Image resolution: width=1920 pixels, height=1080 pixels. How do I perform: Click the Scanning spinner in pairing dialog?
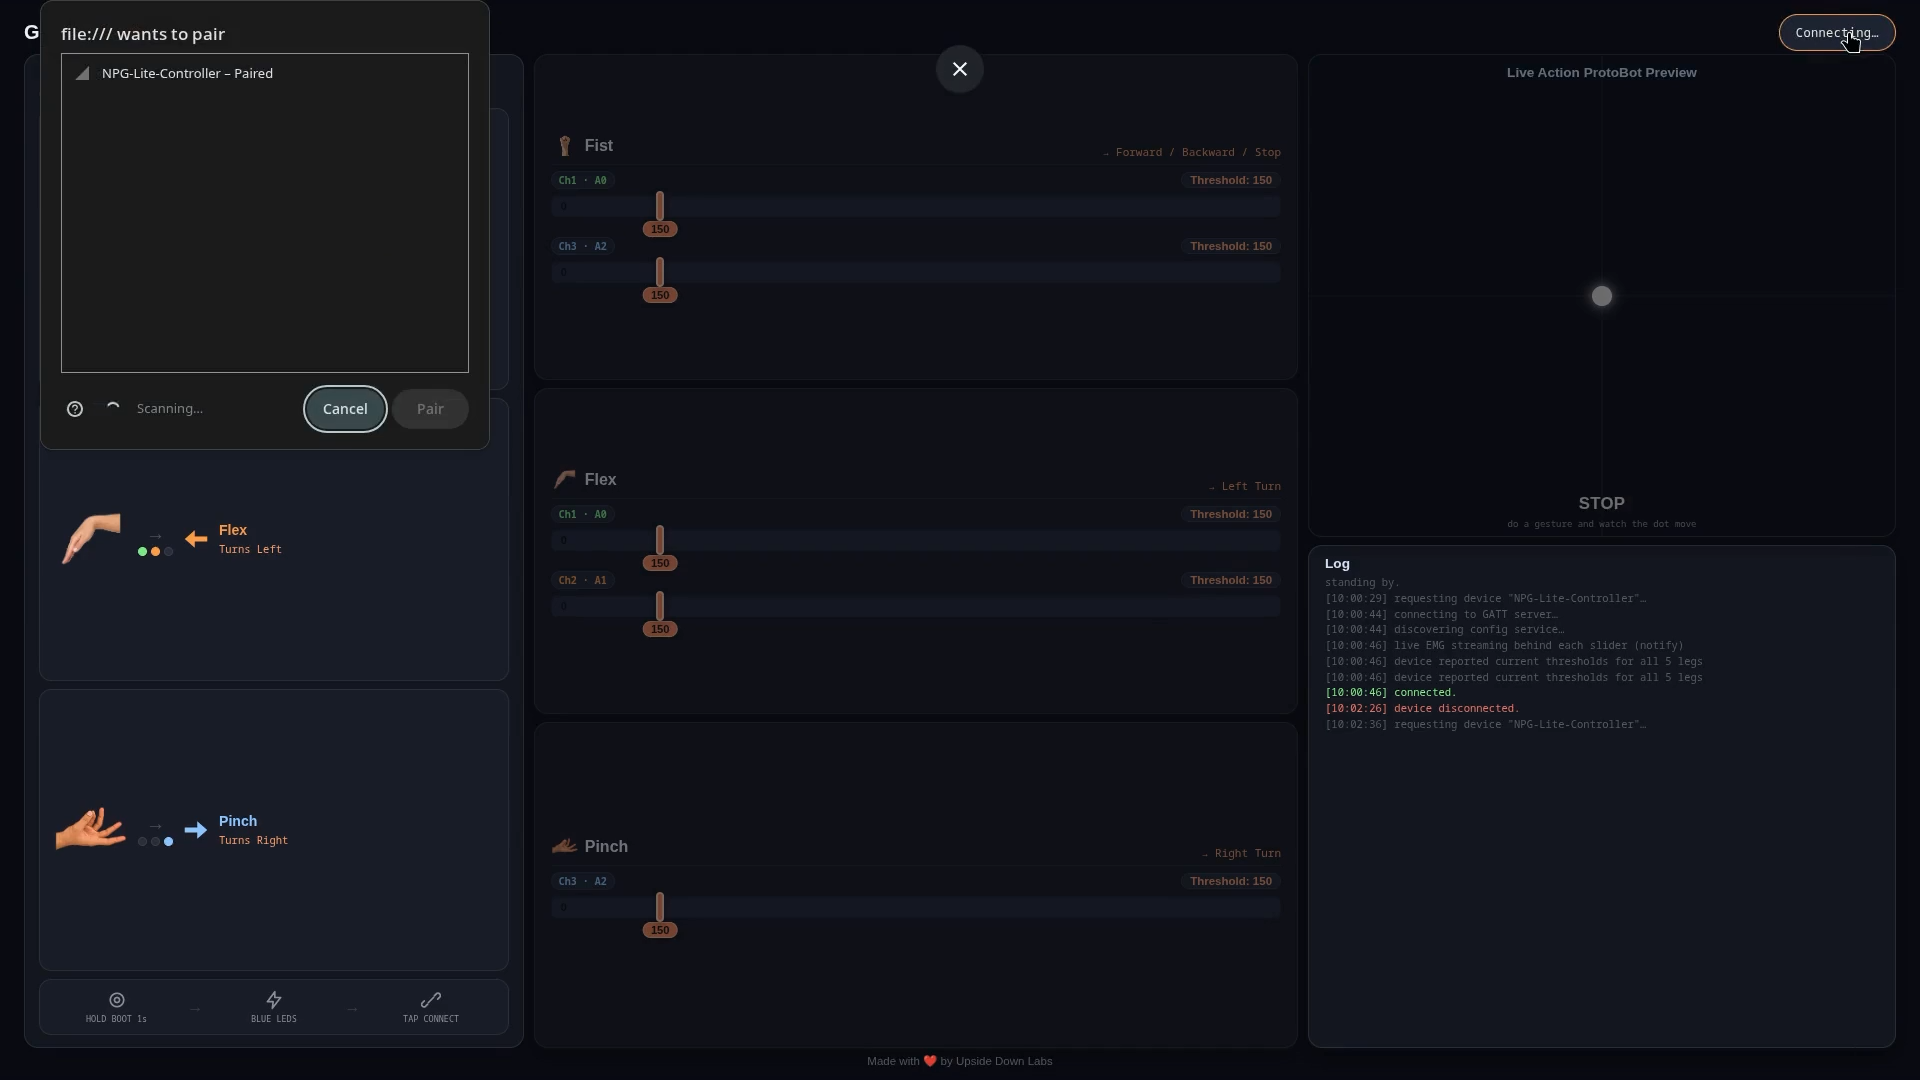(x=113, y=408)
